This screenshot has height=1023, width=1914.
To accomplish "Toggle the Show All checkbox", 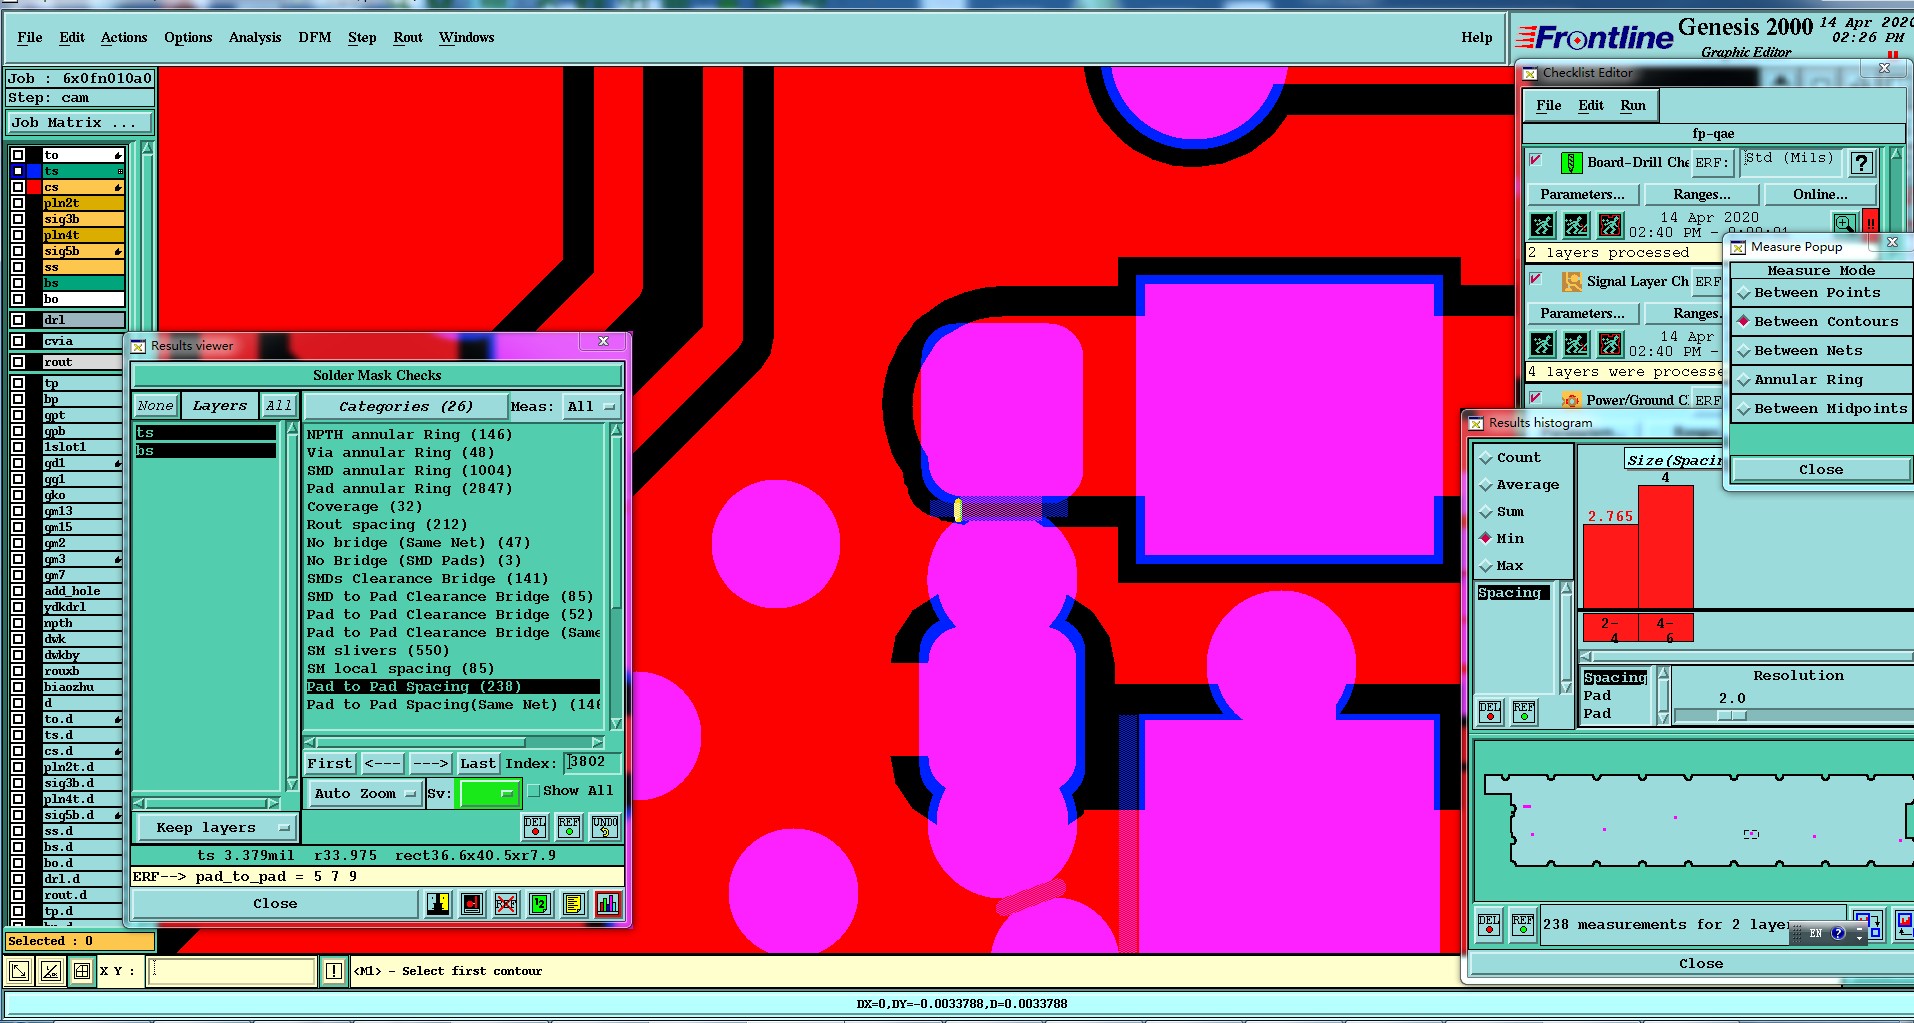I will 534,791.
